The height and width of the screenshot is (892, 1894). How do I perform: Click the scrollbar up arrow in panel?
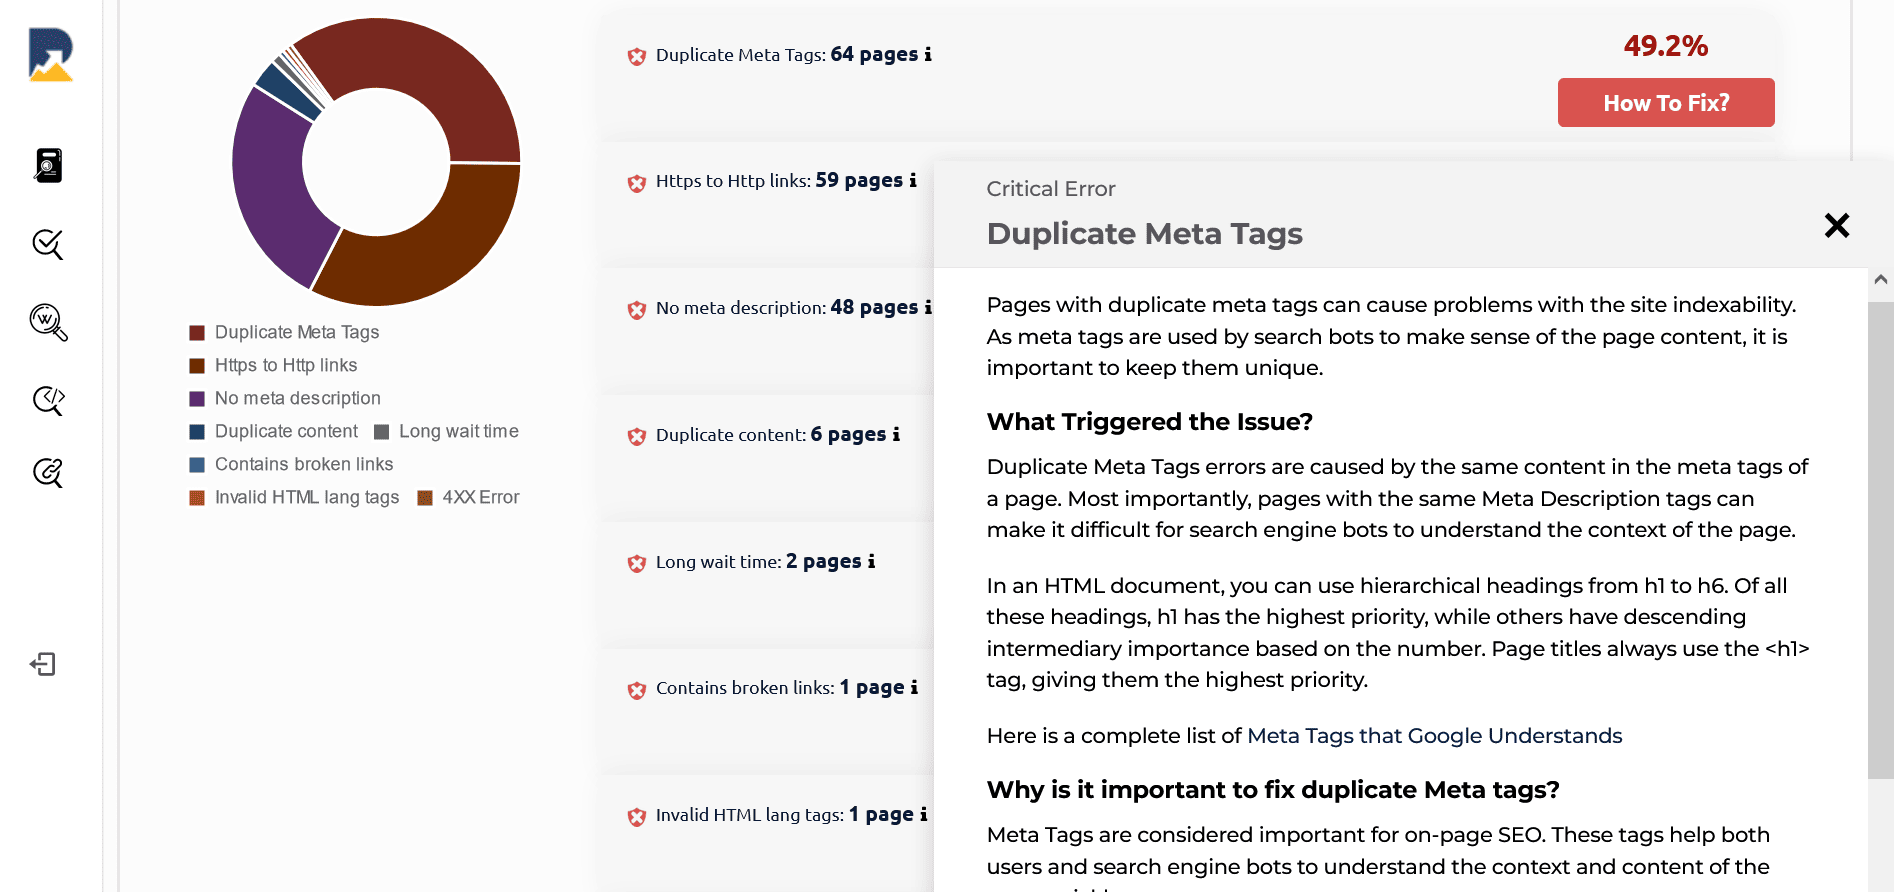(x=1880, y=280)
